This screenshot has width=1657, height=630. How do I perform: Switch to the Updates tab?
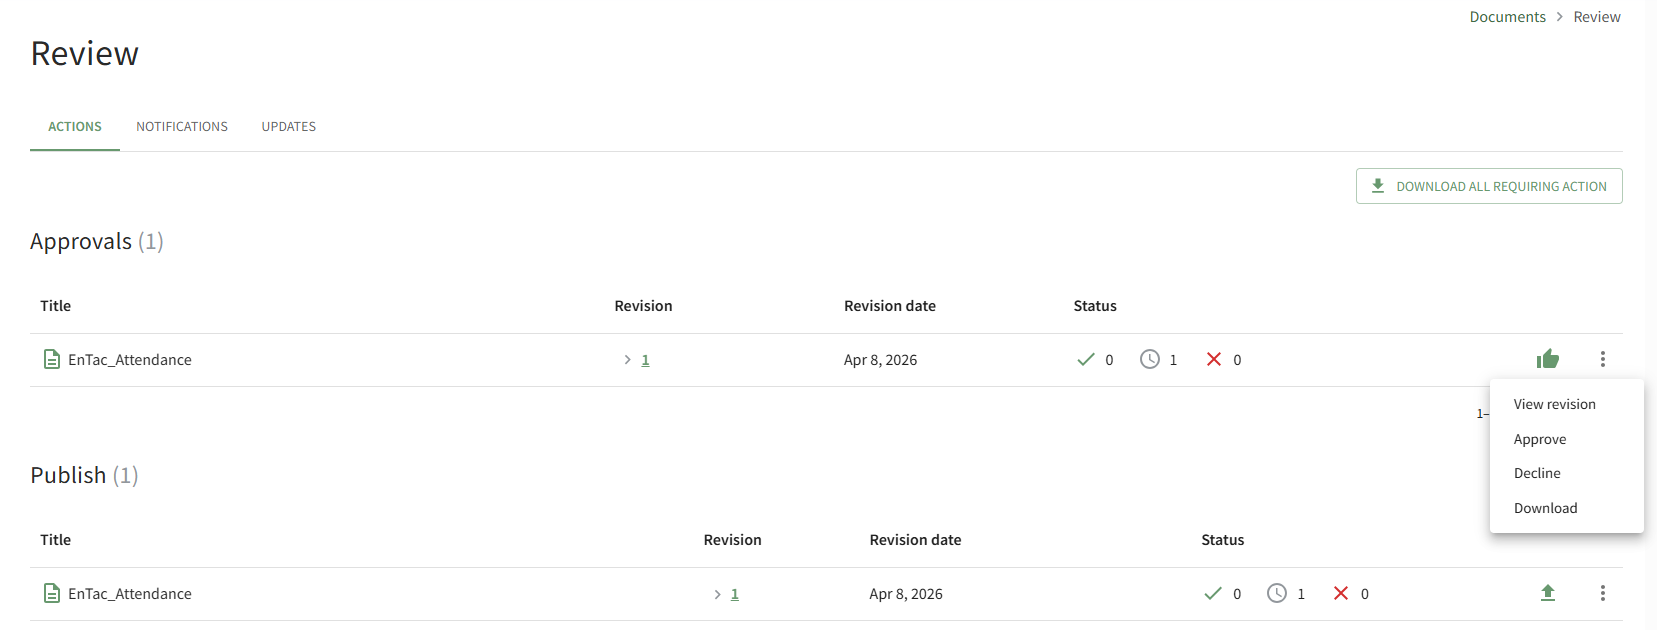289,127
